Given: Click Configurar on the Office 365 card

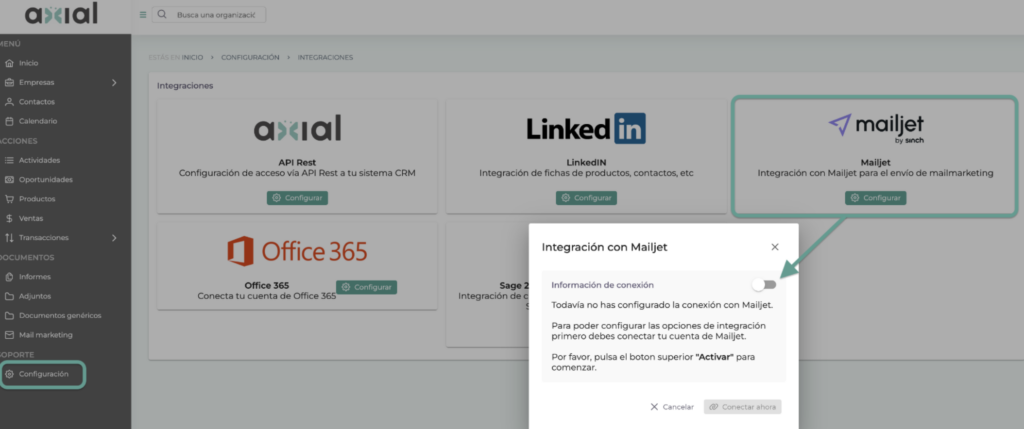Looking at the screenshot, I should [x=366, y=287].
